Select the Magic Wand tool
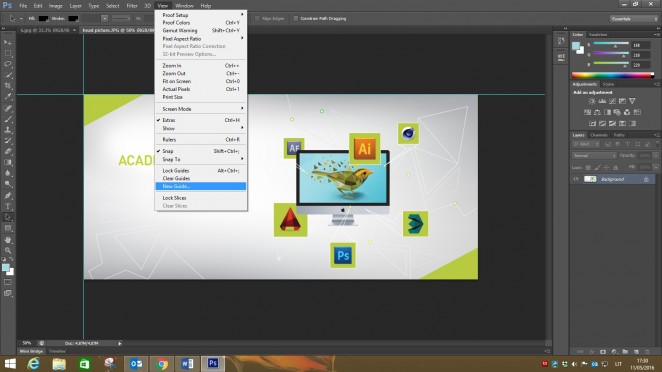662x372 pixels. (8, 75)
